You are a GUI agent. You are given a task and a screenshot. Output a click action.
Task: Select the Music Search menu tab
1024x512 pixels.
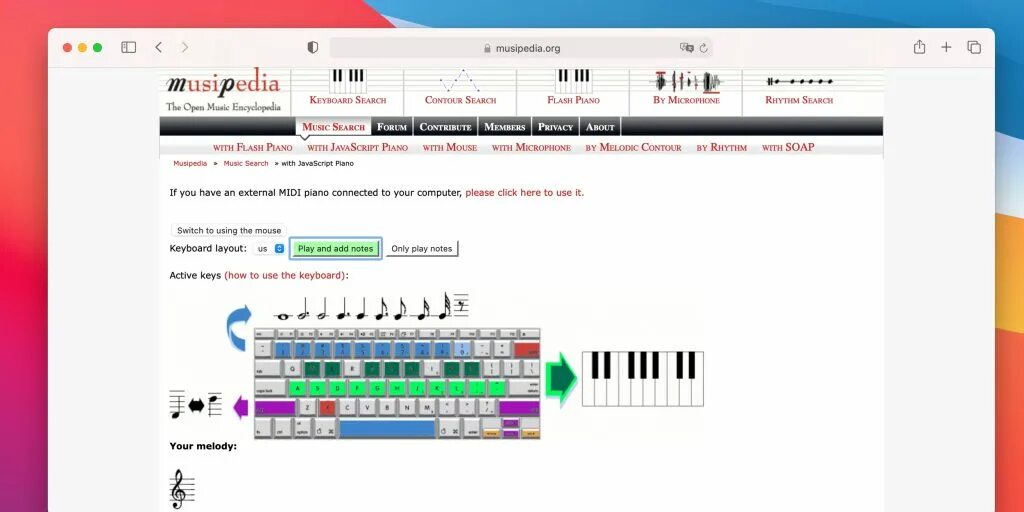(x=333, y=127)
